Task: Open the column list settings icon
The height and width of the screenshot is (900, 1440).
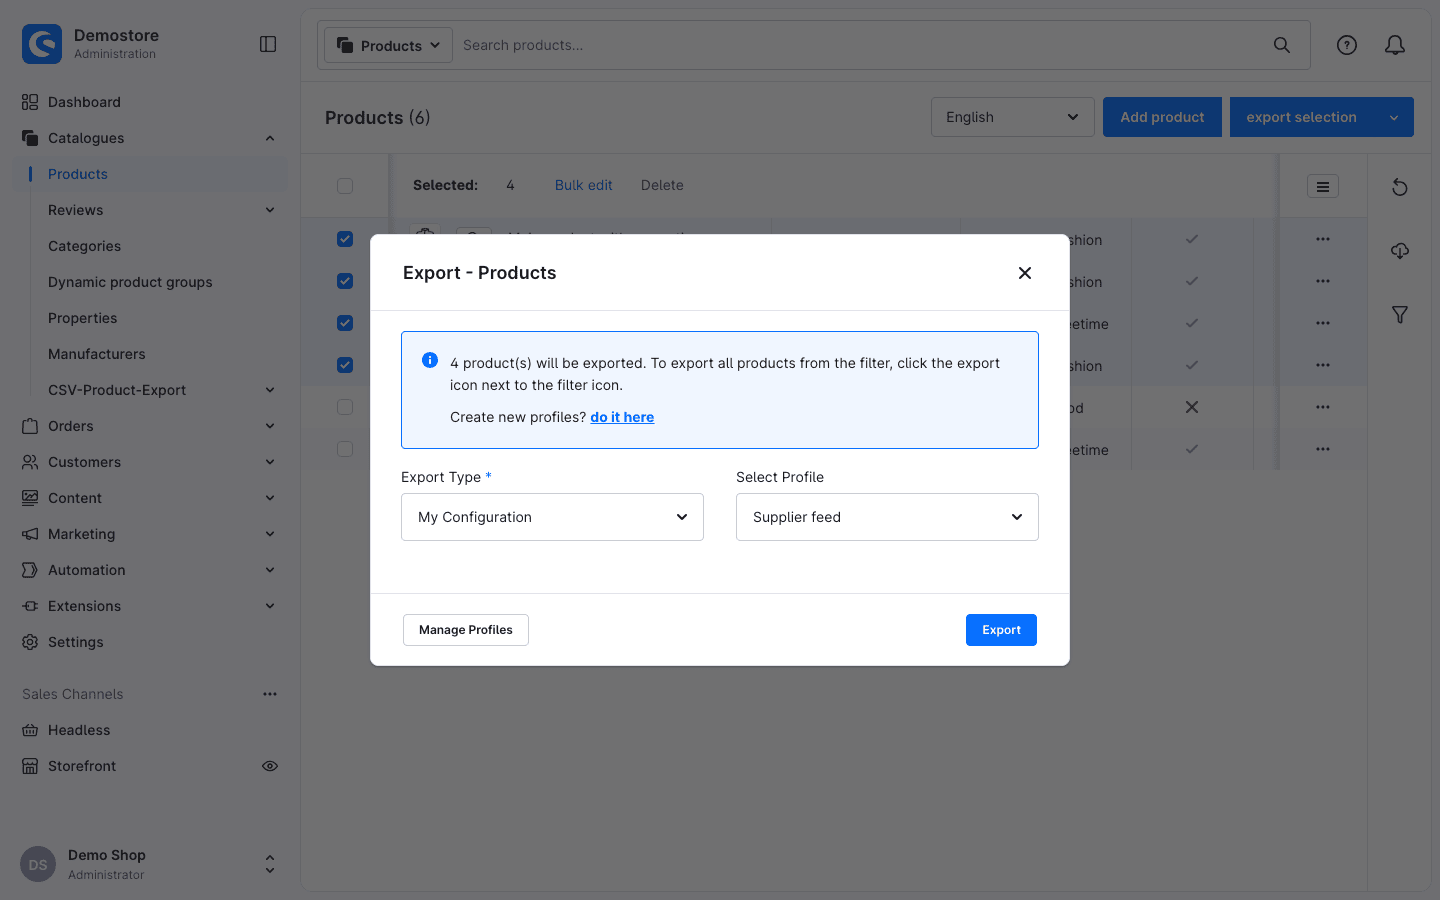Action: (1323, 186)
